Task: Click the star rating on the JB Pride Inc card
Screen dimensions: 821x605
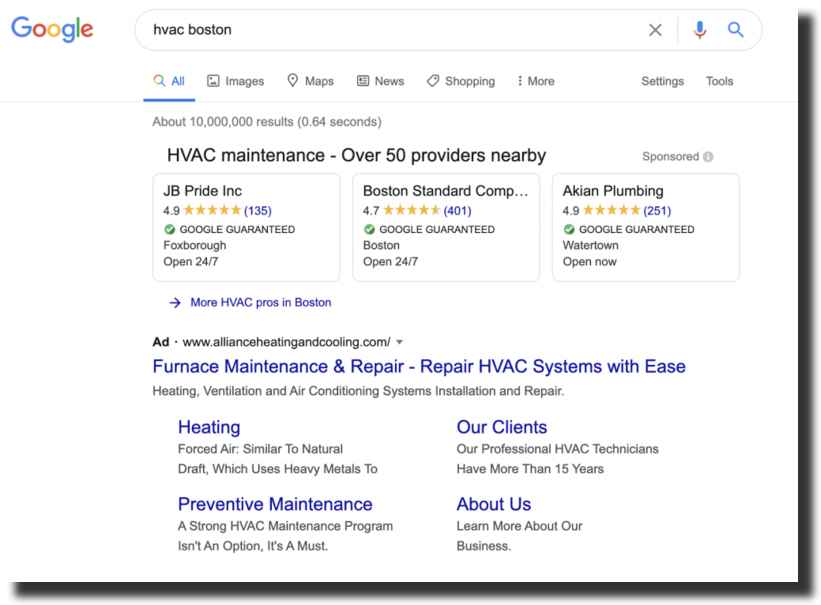Action: click(212, 211)
